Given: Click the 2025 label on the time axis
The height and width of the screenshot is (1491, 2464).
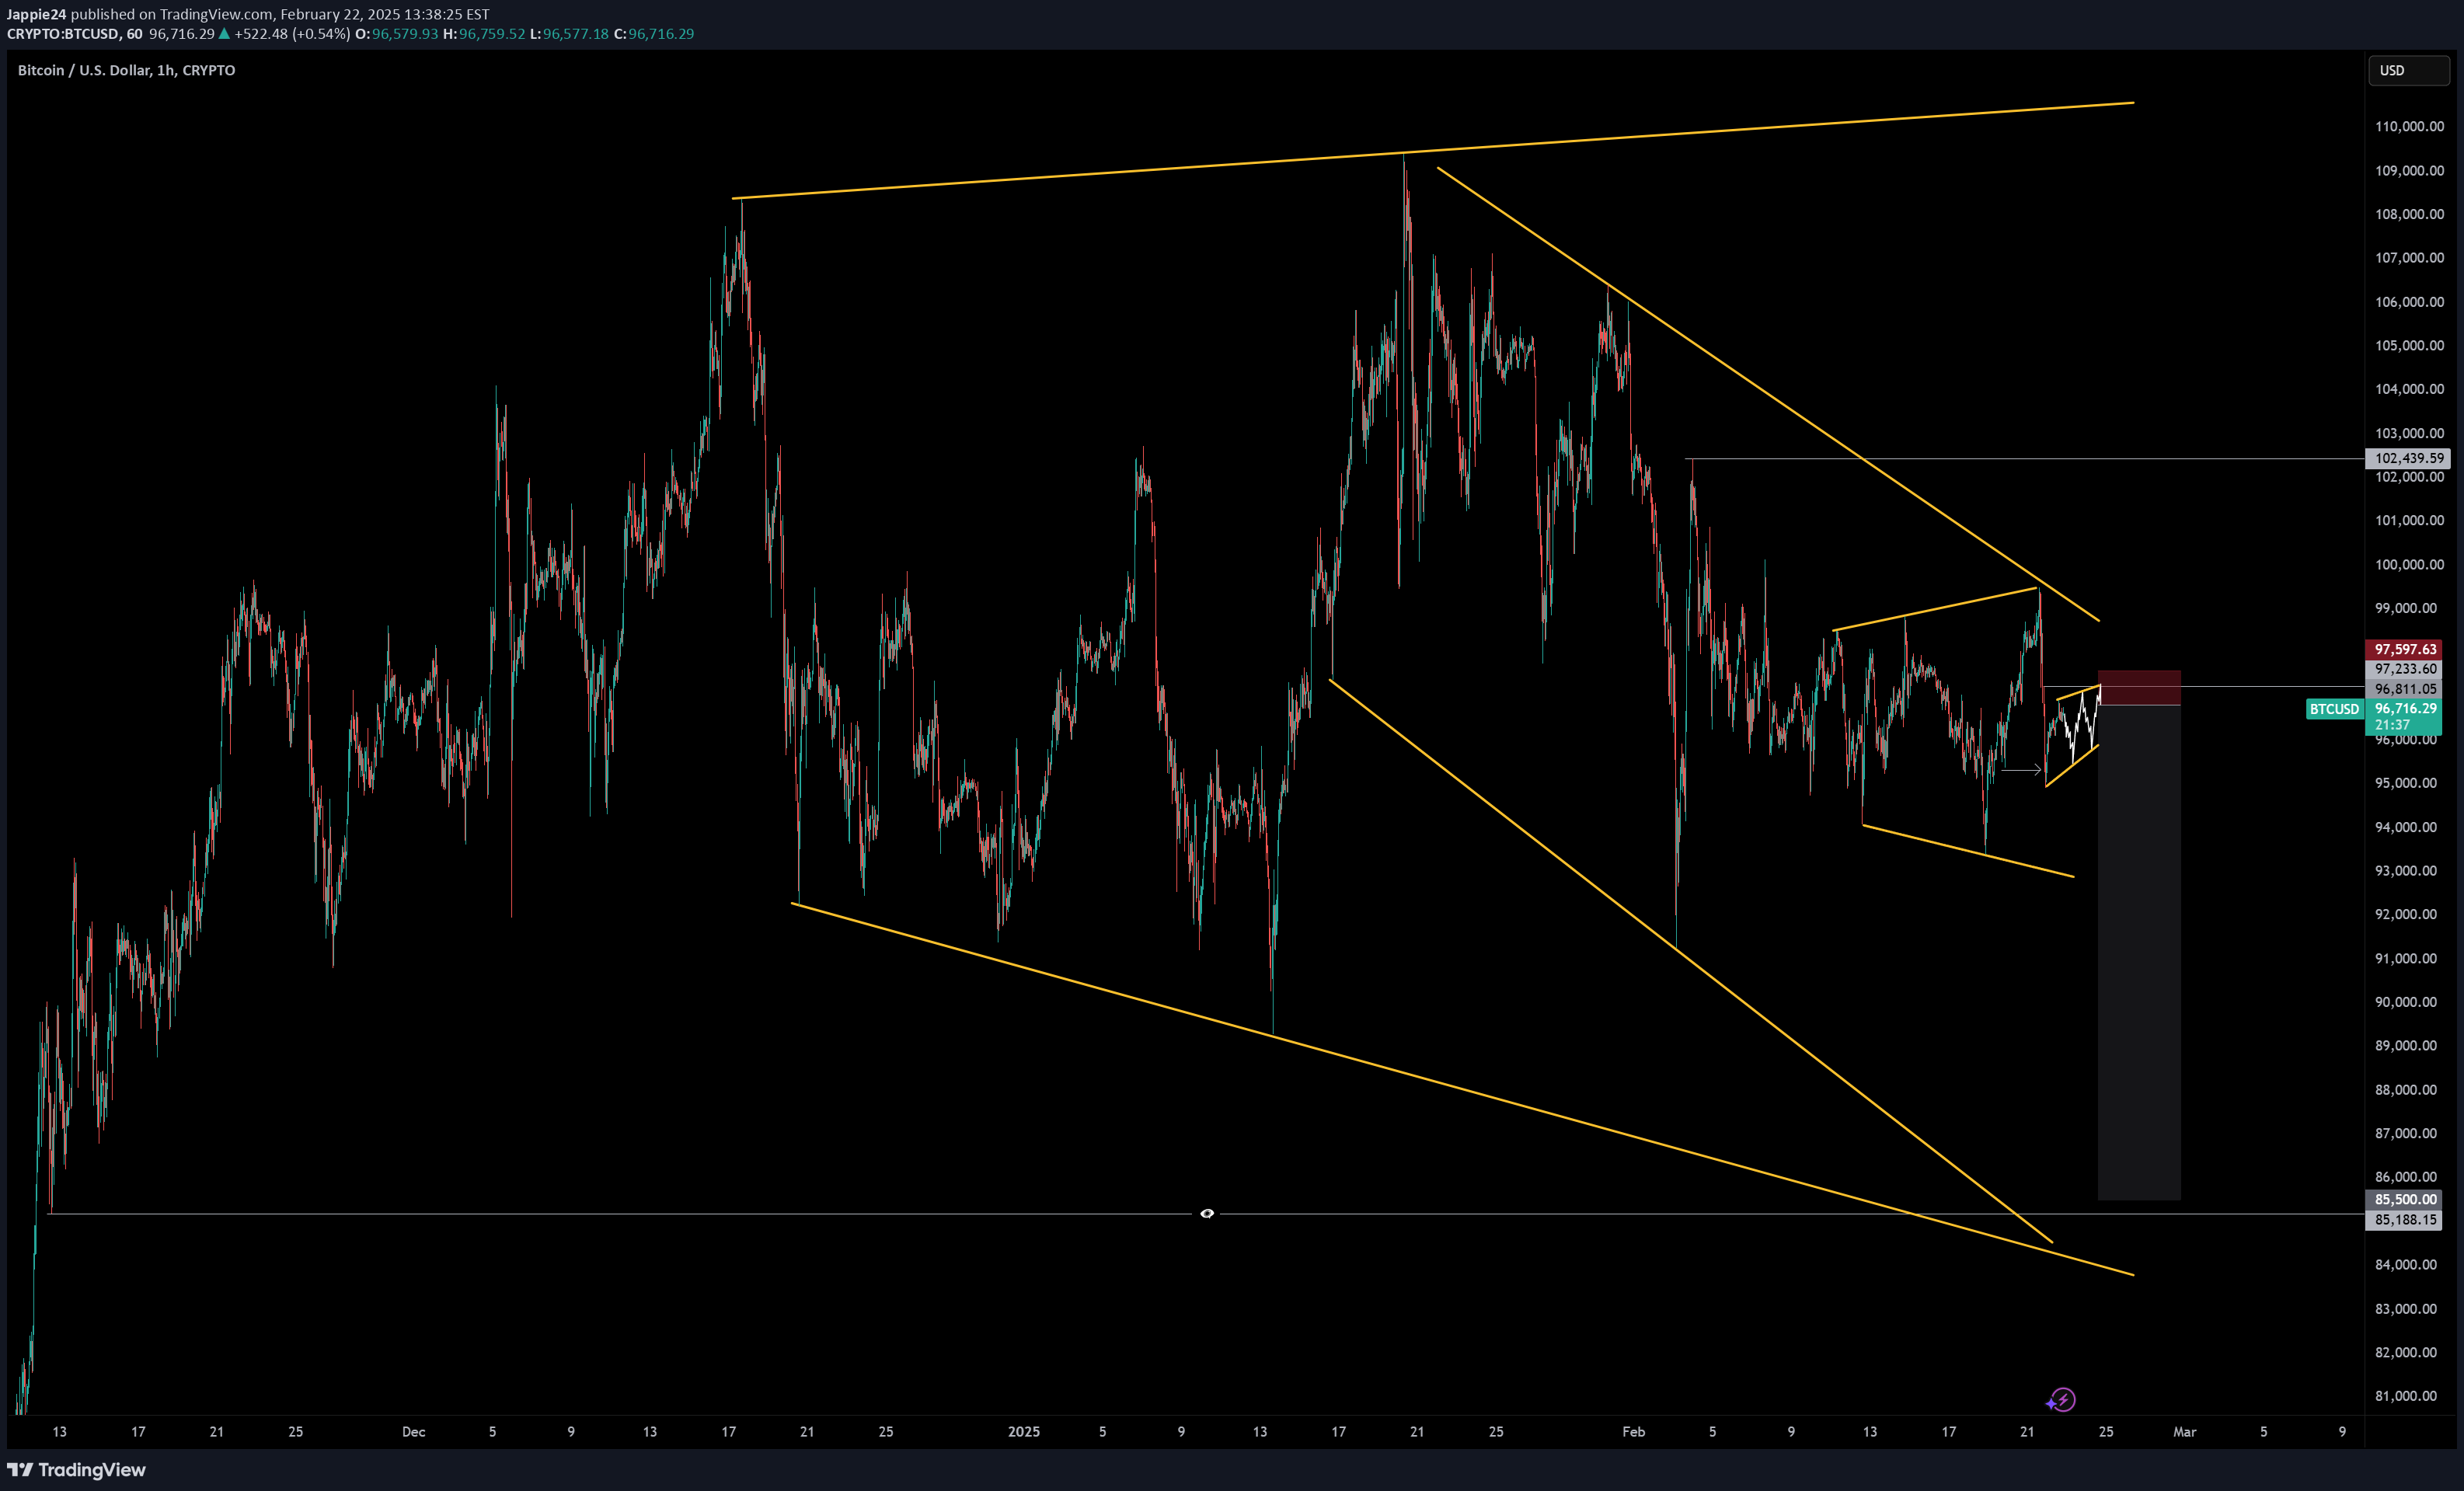Looking at the screenshot, I should [1024, 1432].
